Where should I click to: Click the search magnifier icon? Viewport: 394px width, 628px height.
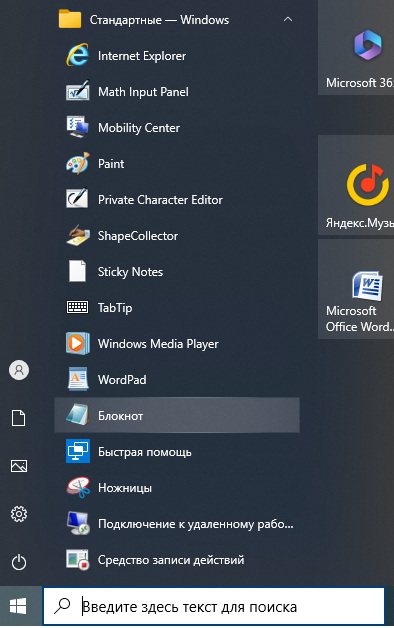click(x=62, y=606)
